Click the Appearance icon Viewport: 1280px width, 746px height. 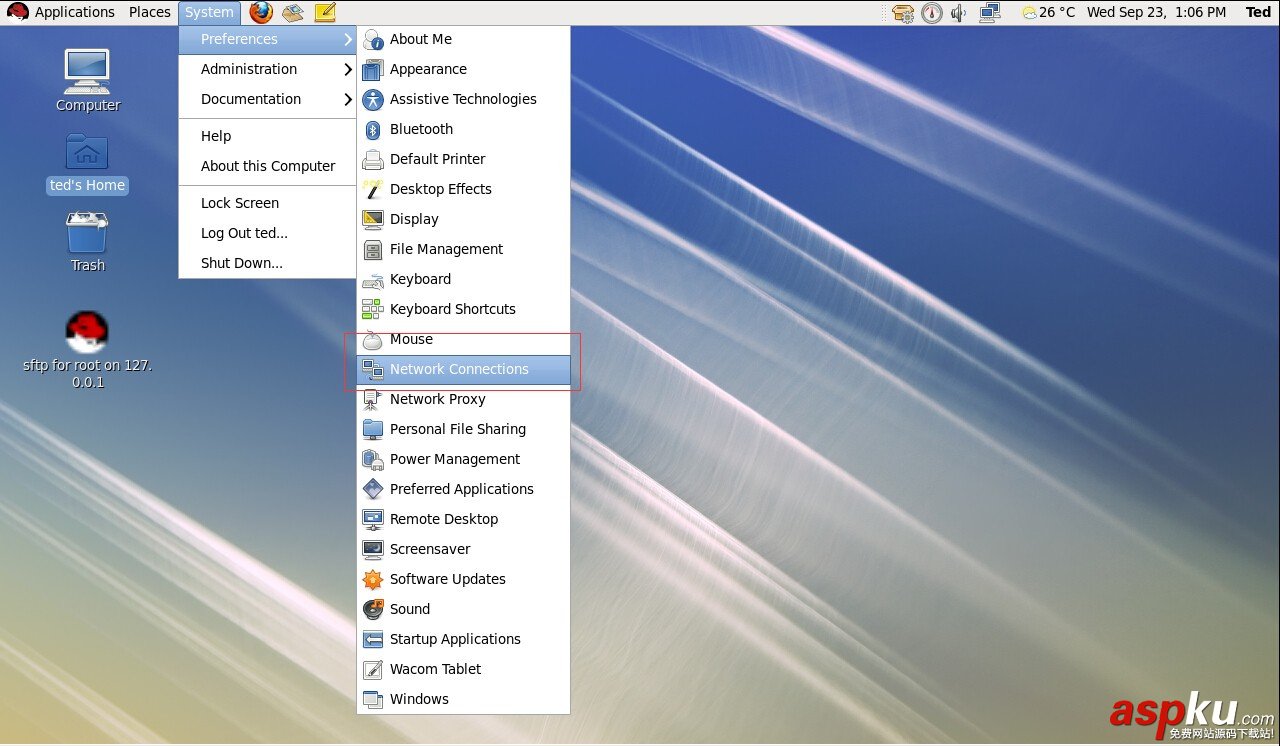pyautogui.click(x=373, y=69)
